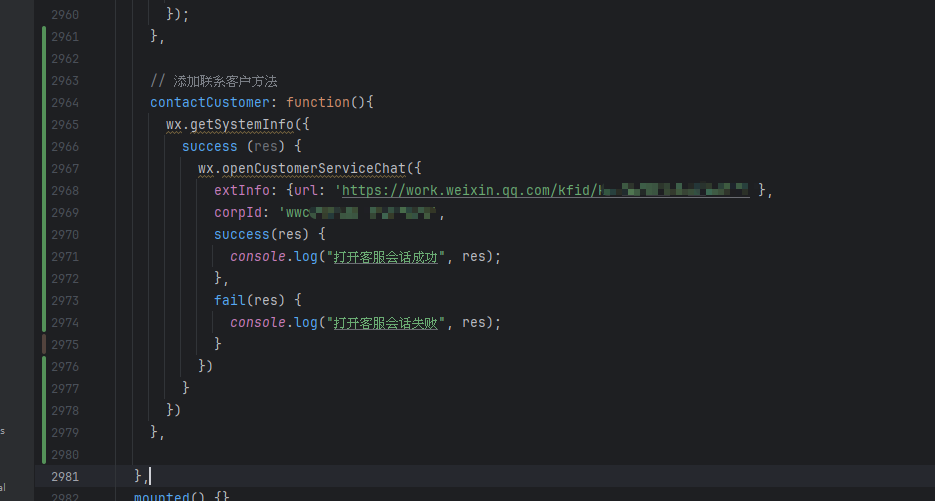
Task: Click line number 2980 in the gutter
Action: (65, 455)
